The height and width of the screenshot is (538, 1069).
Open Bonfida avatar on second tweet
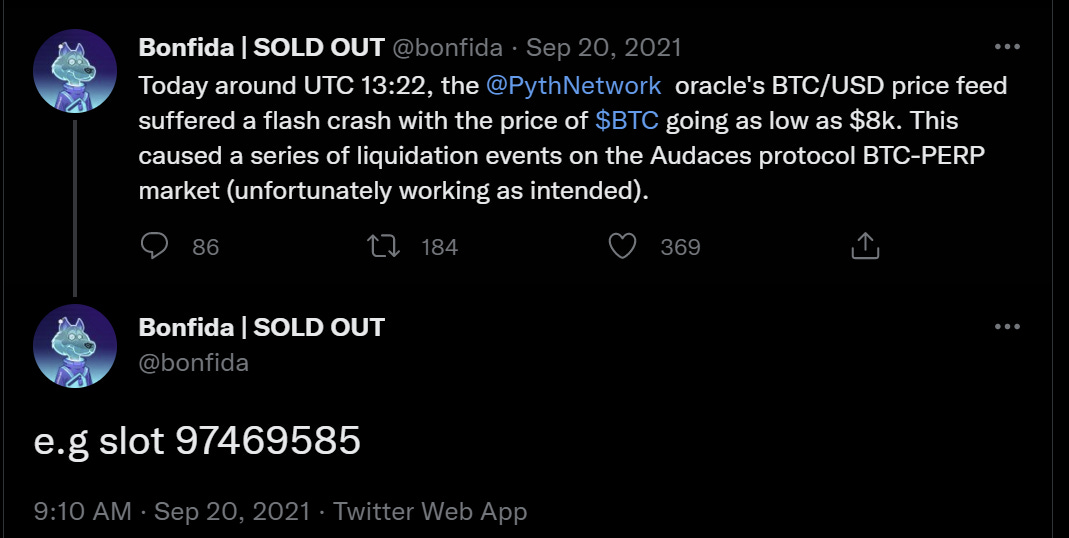(75, 346)
